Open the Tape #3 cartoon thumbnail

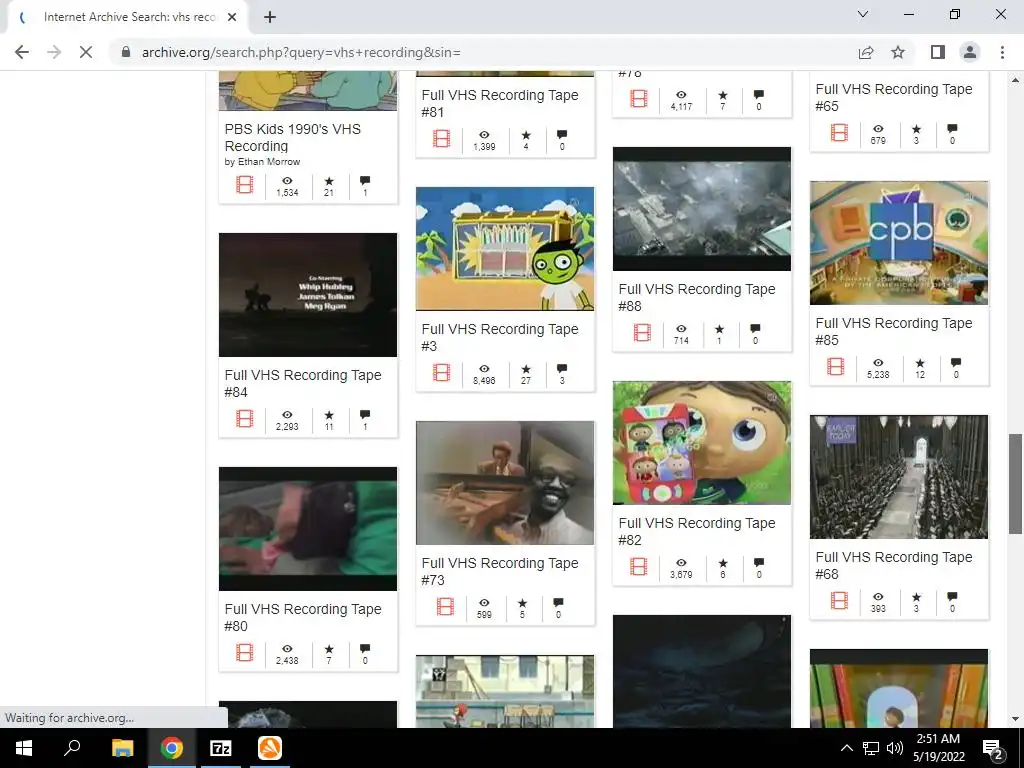click(505, 249)
